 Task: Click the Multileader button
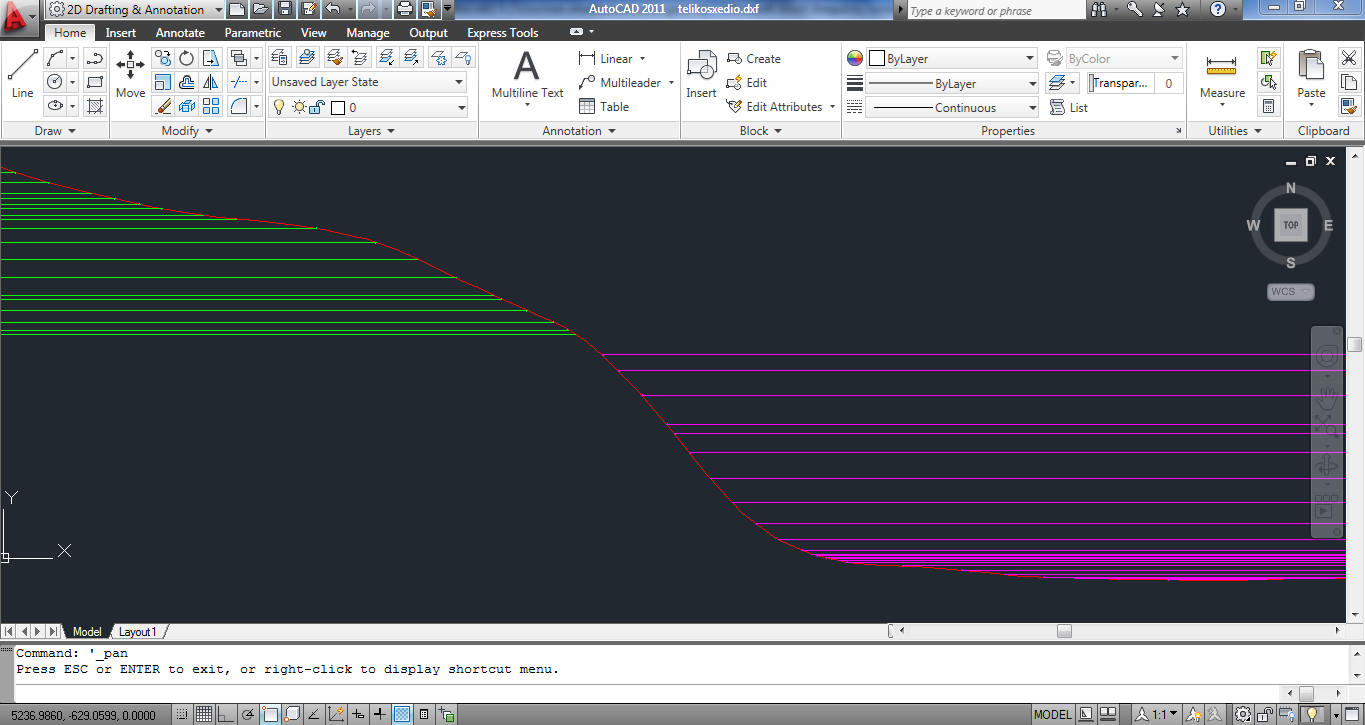tap(626, 83)
